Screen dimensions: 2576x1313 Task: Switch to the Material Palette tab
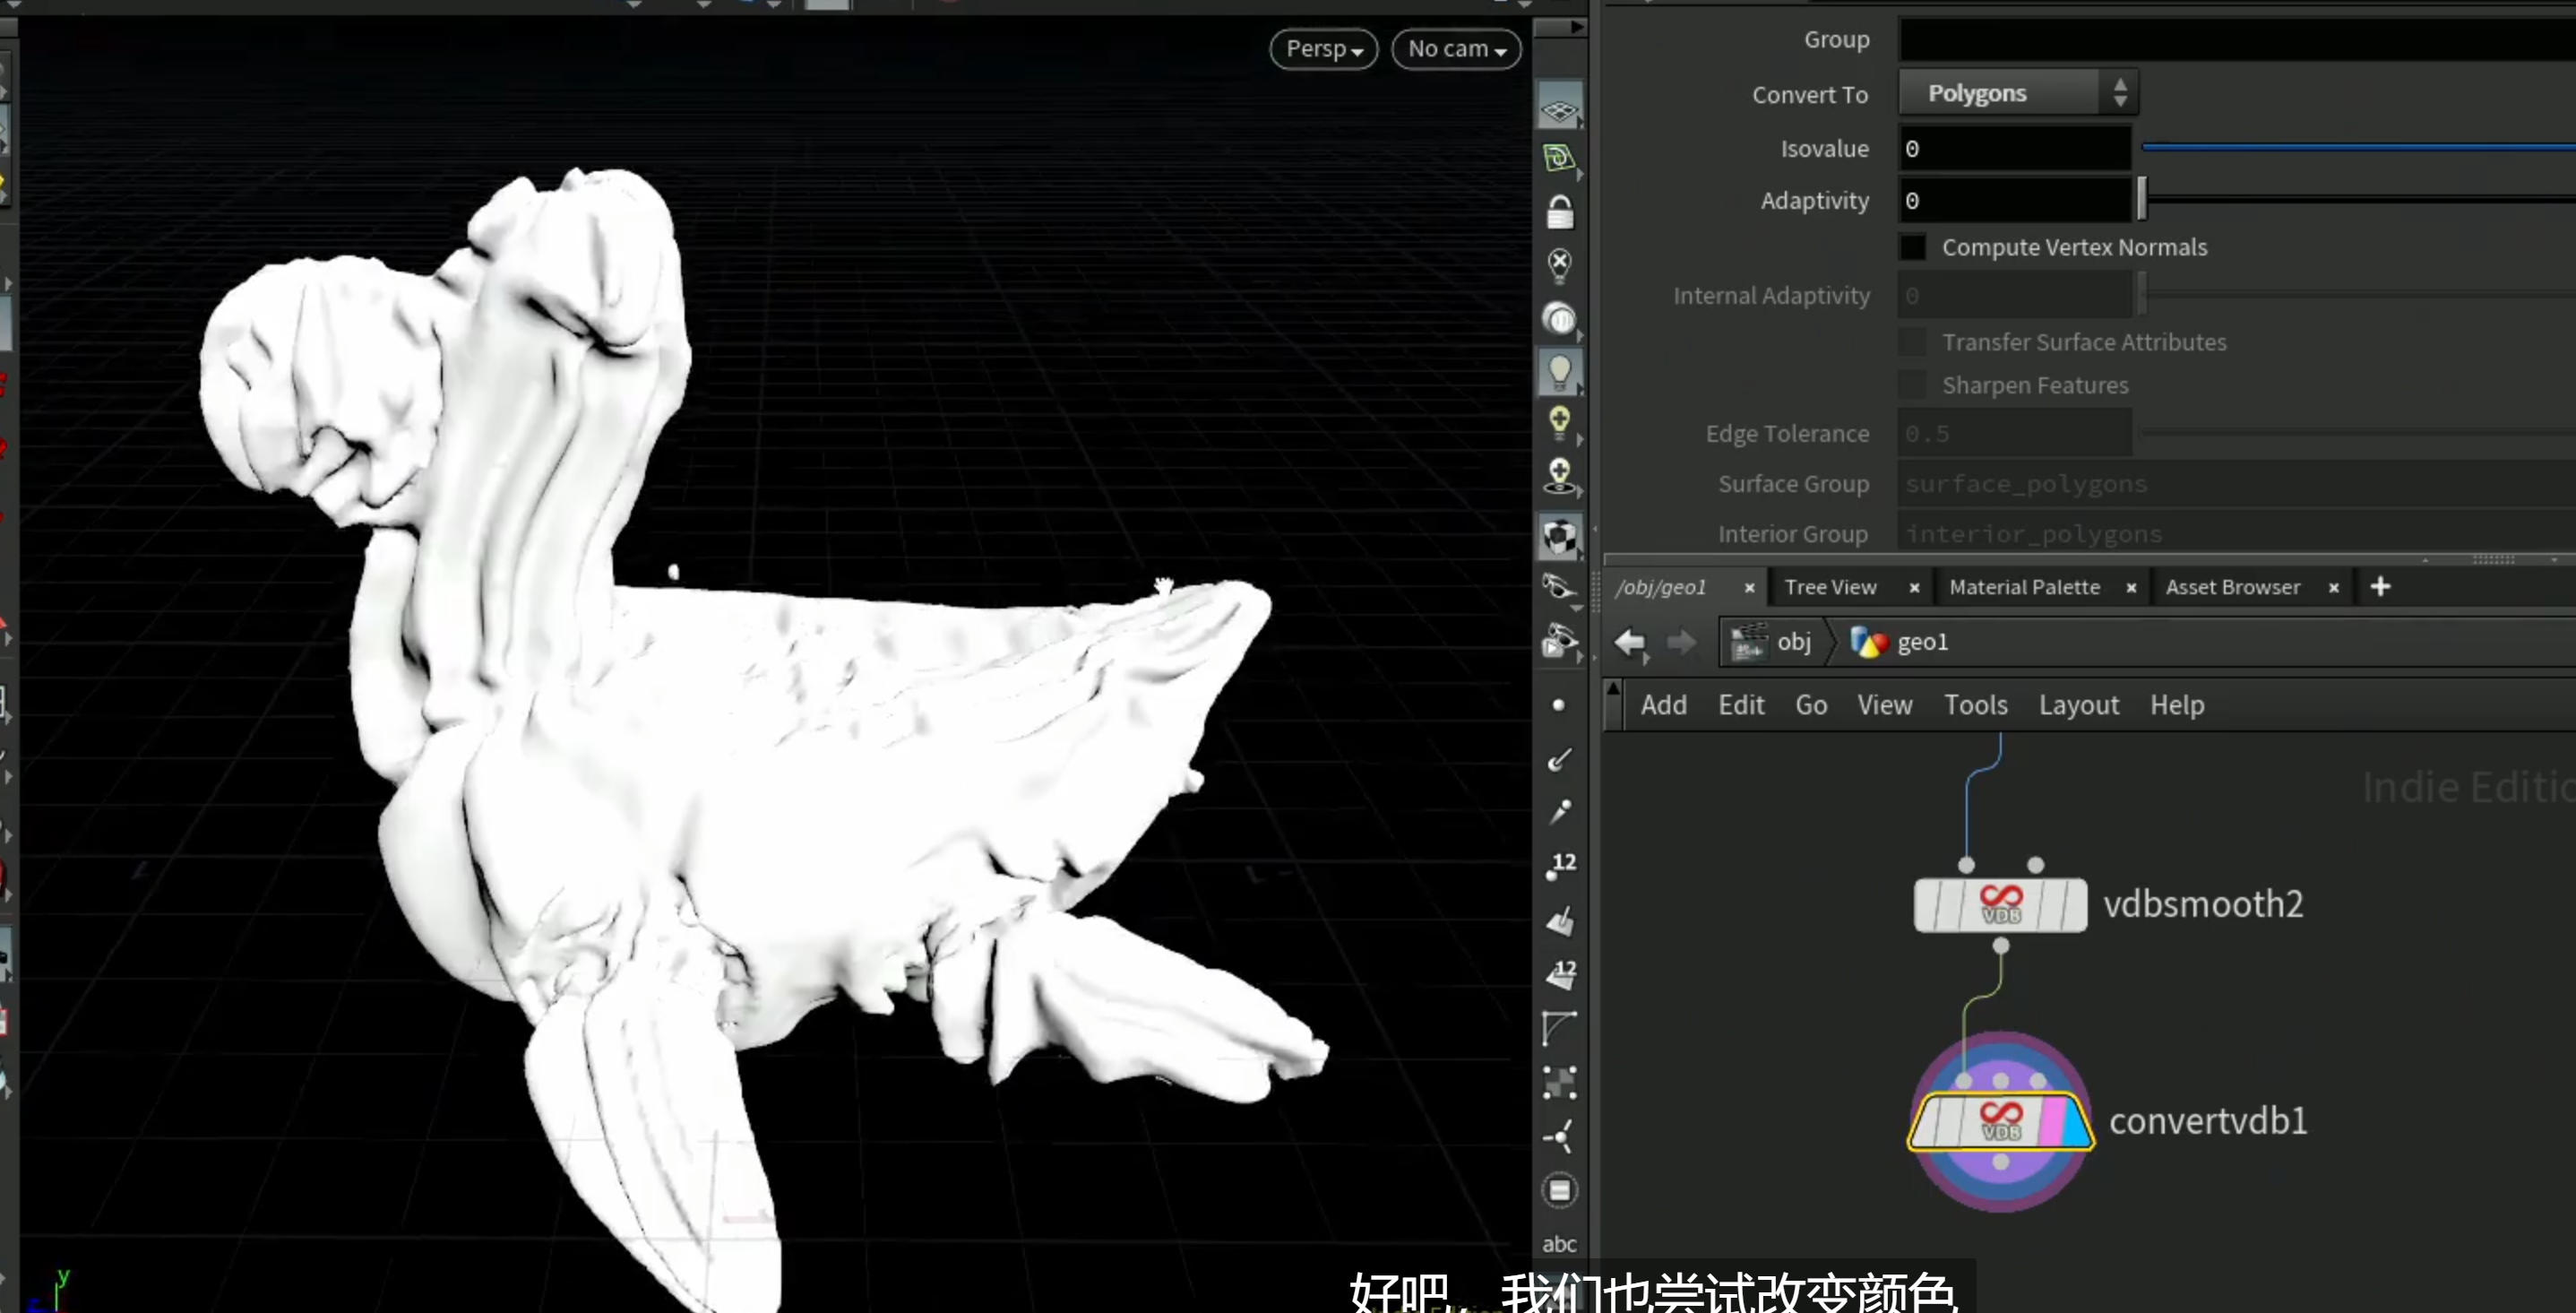tap(2024, 587)
